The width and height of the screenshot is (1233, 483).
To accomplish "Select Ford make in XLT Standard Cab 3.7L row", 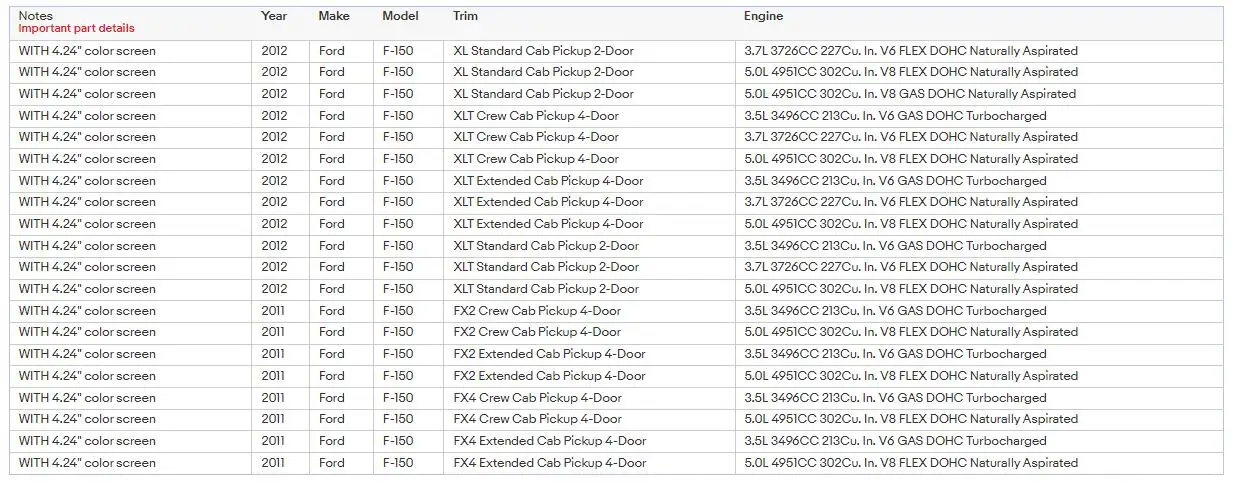I will click(x=332, y=267).
